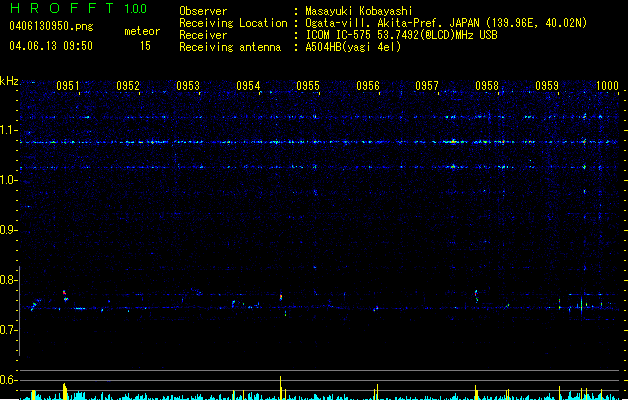Click the Receiver label

coord(203,35)
